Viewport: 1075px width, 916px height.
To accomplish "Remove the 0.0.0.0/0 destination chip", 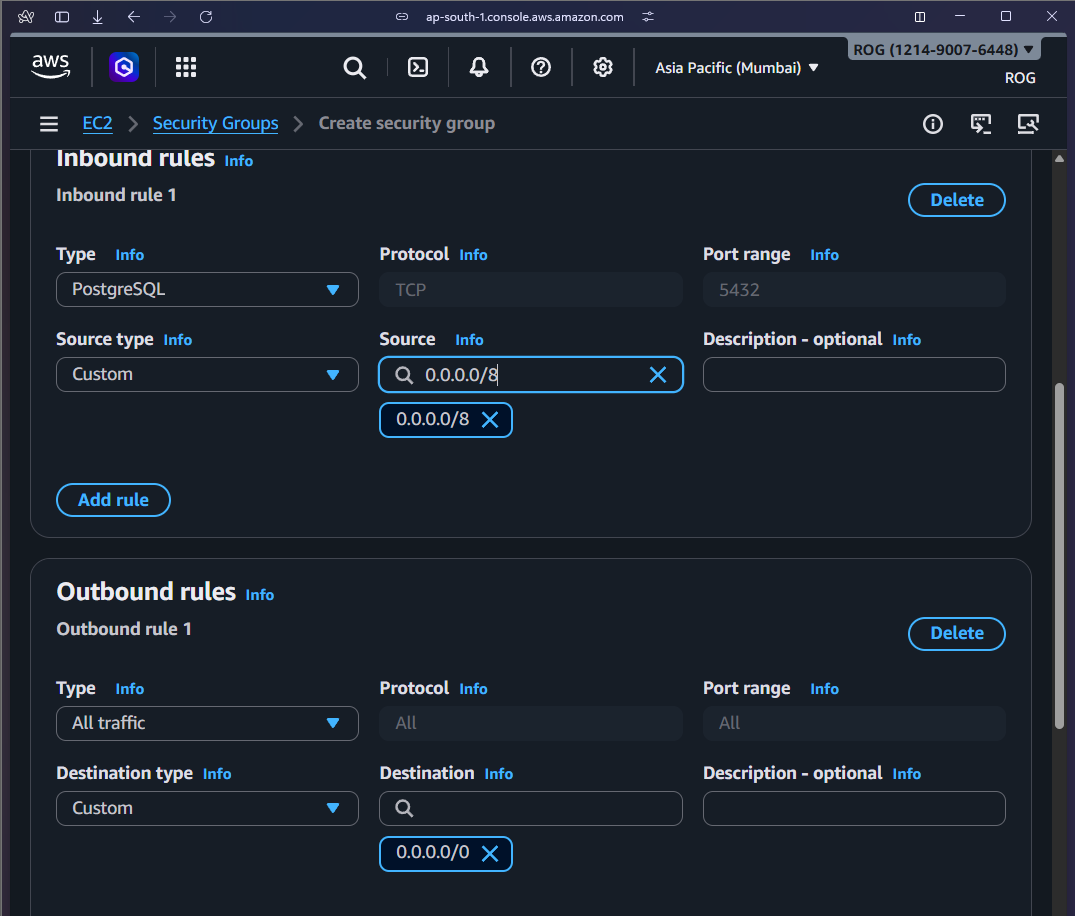I will point(490,854).
